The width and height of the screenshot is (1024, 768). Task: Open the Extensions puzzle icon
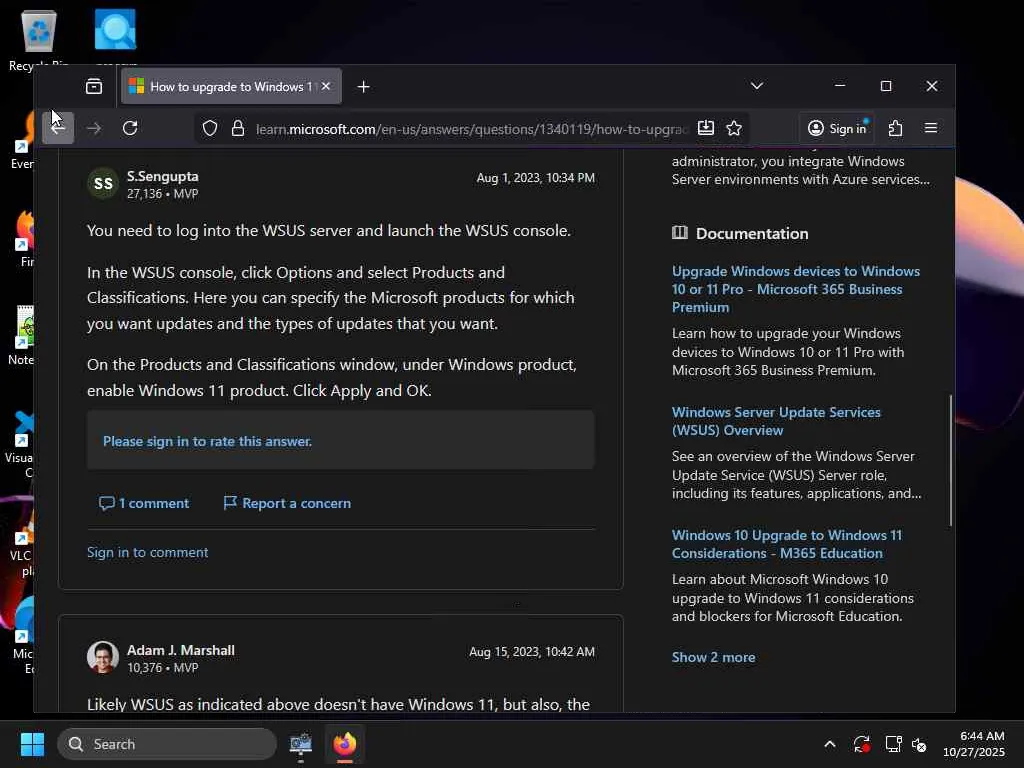click(895, 128)
